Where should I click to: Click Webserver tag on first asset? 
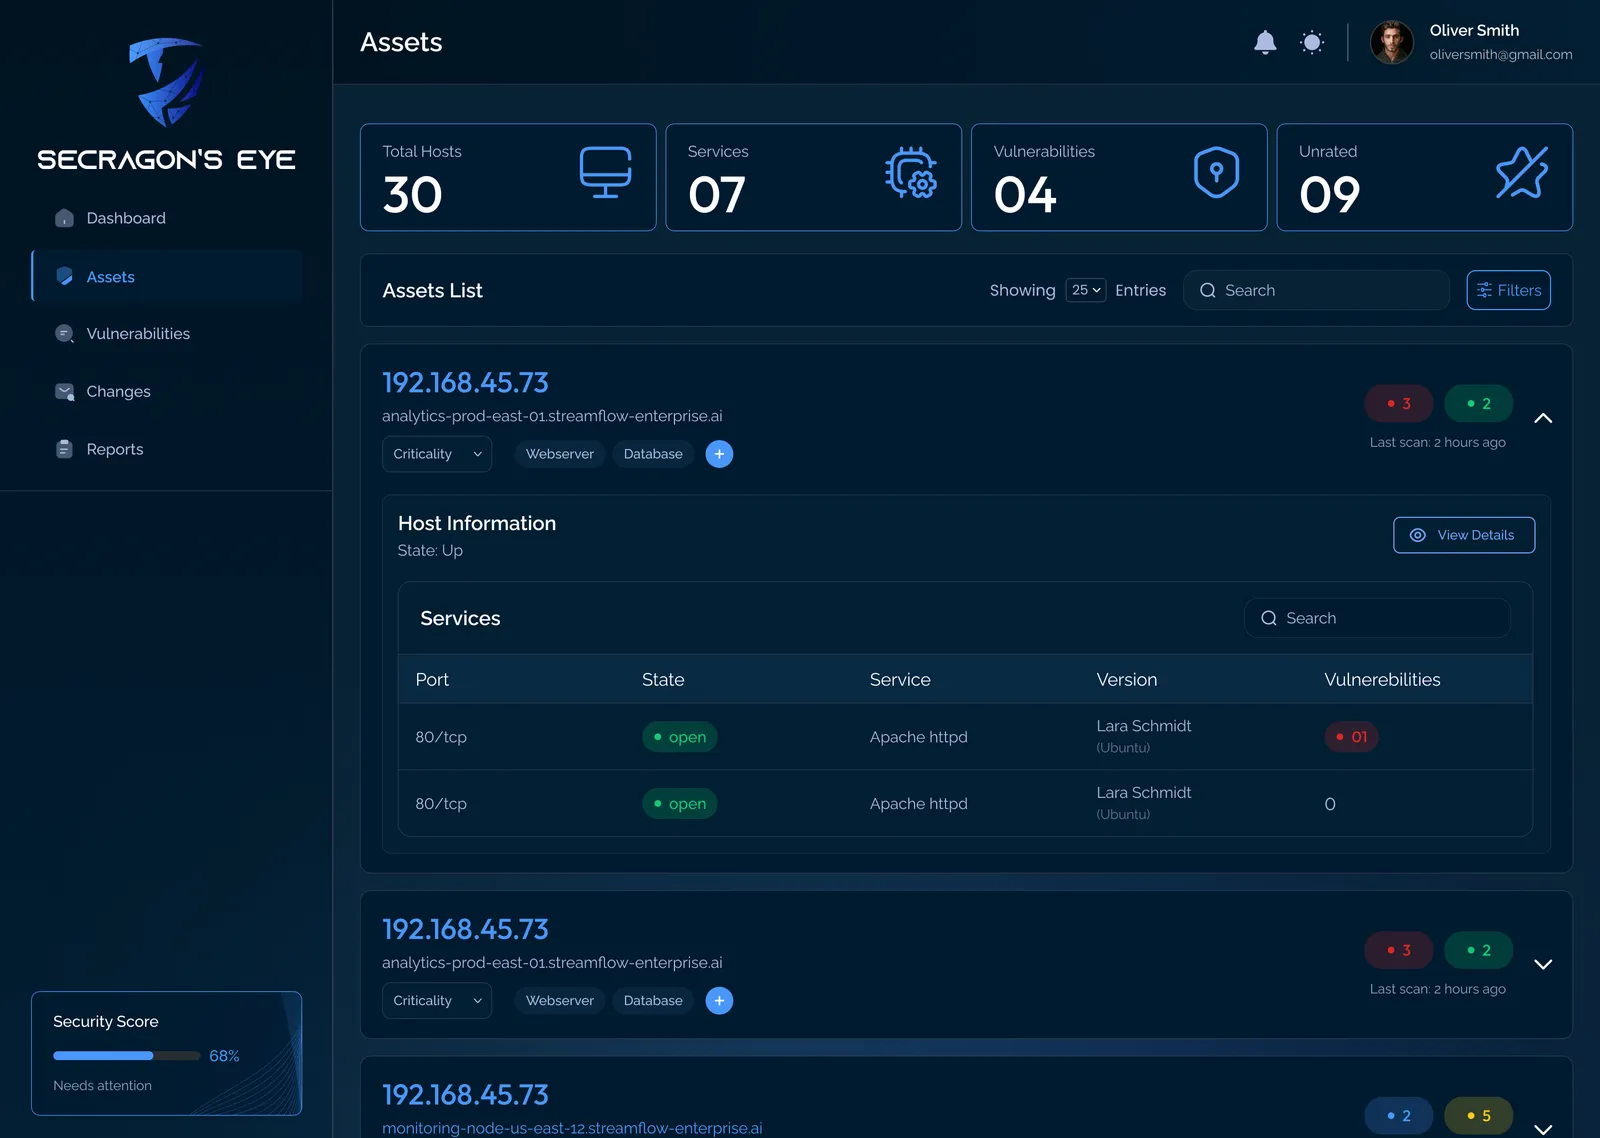pyautogui.click(x=559, y=454)
